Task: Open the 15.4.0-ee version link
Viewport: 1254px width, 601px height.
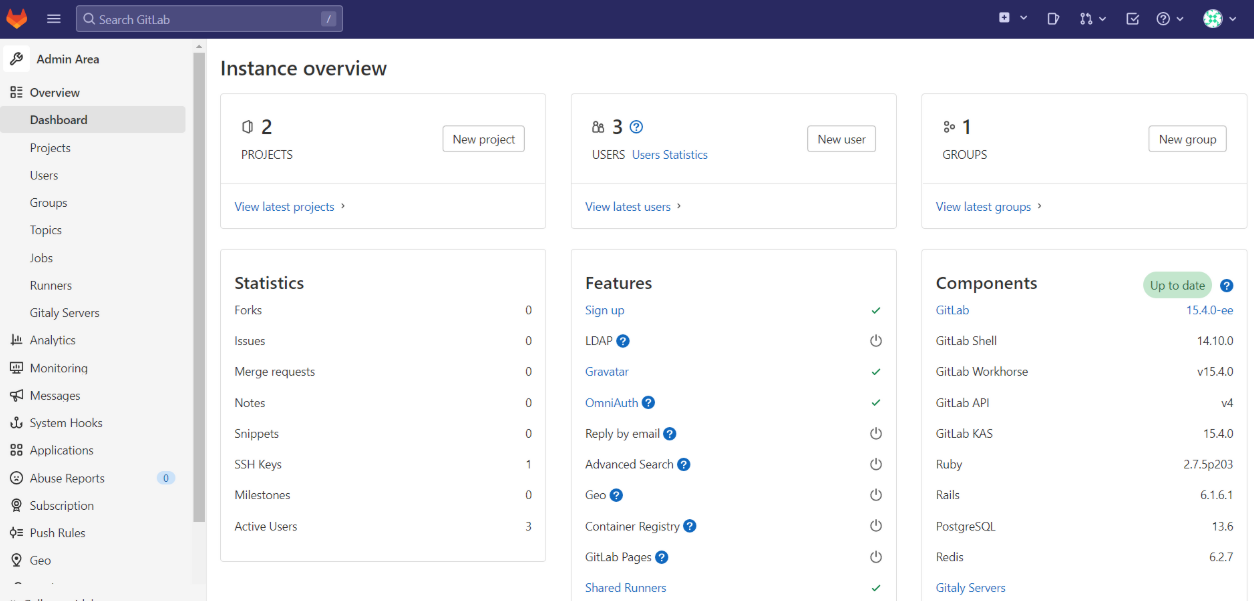Action: point(1210,311)
